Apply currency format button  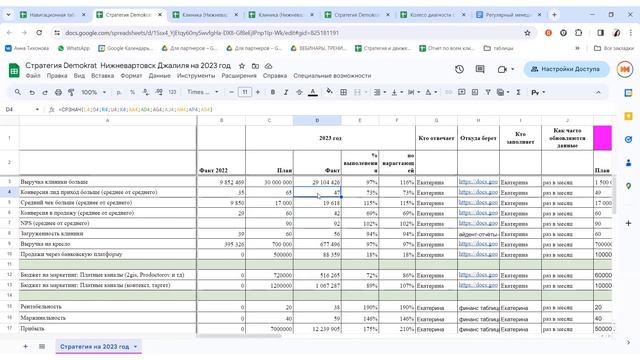(119, 93)
